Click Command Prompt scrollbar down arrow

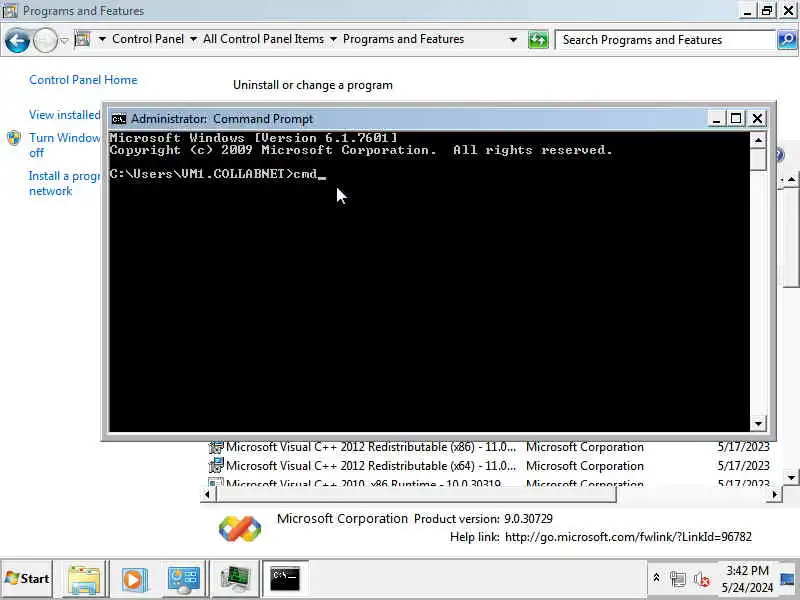click(758, 423)
